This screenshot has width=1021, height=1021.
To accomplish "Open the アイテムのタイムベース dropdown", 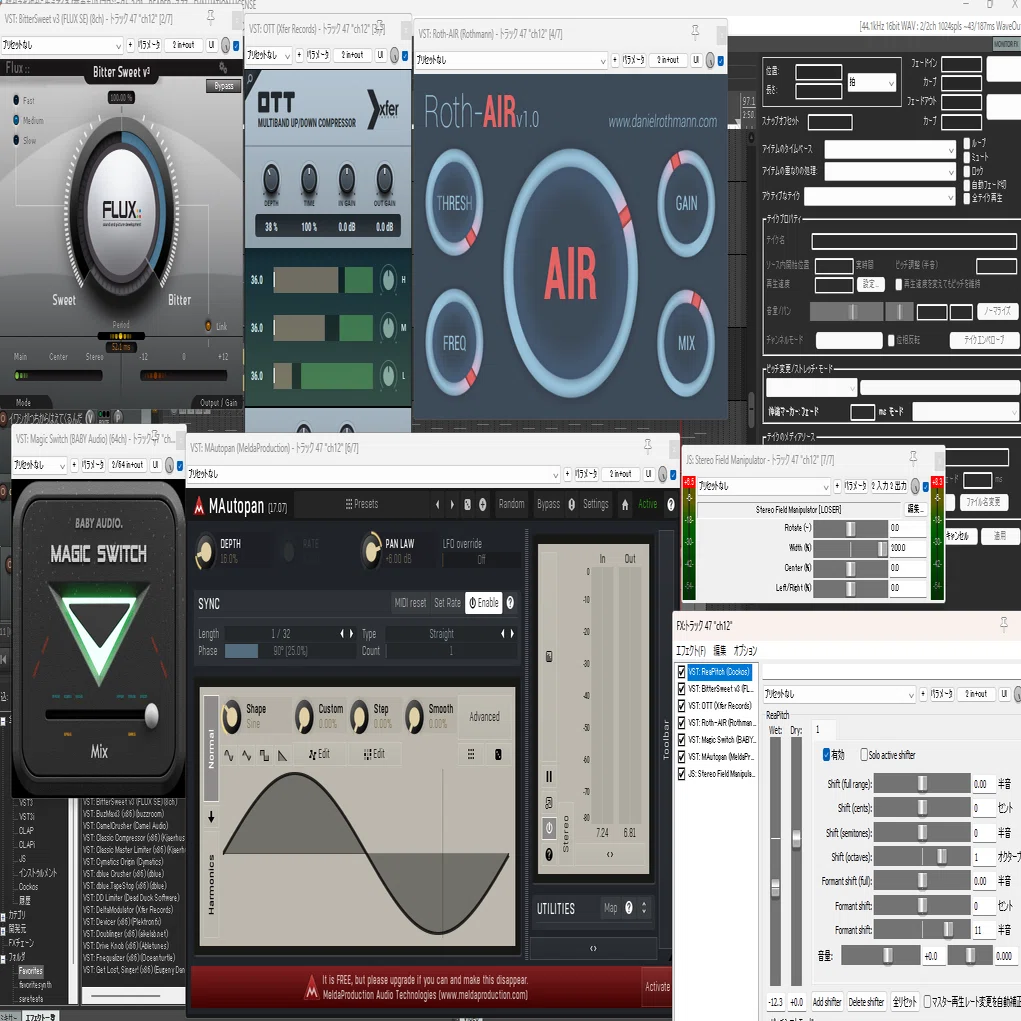I will click(x=889, y=150).
